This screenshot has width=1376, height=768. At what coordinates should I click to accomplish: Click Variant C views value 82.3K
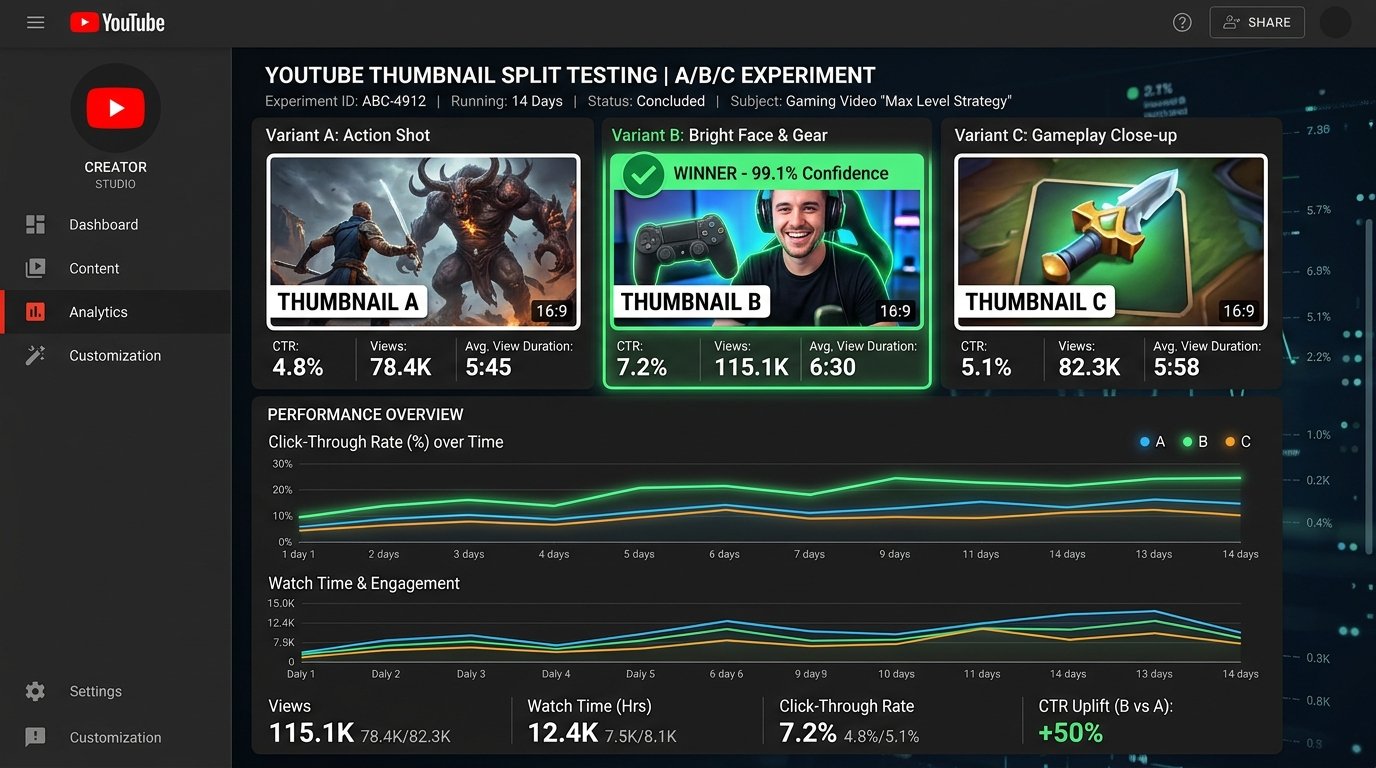coord(1089,367)
